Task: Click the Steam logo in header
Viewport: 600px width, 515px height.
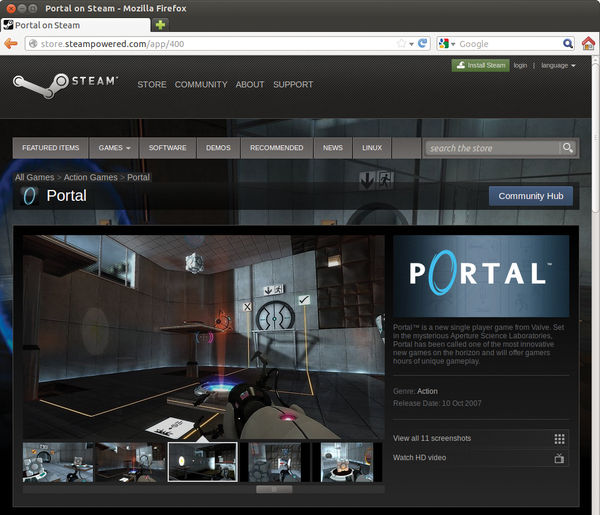Action: tap(65, 85)
